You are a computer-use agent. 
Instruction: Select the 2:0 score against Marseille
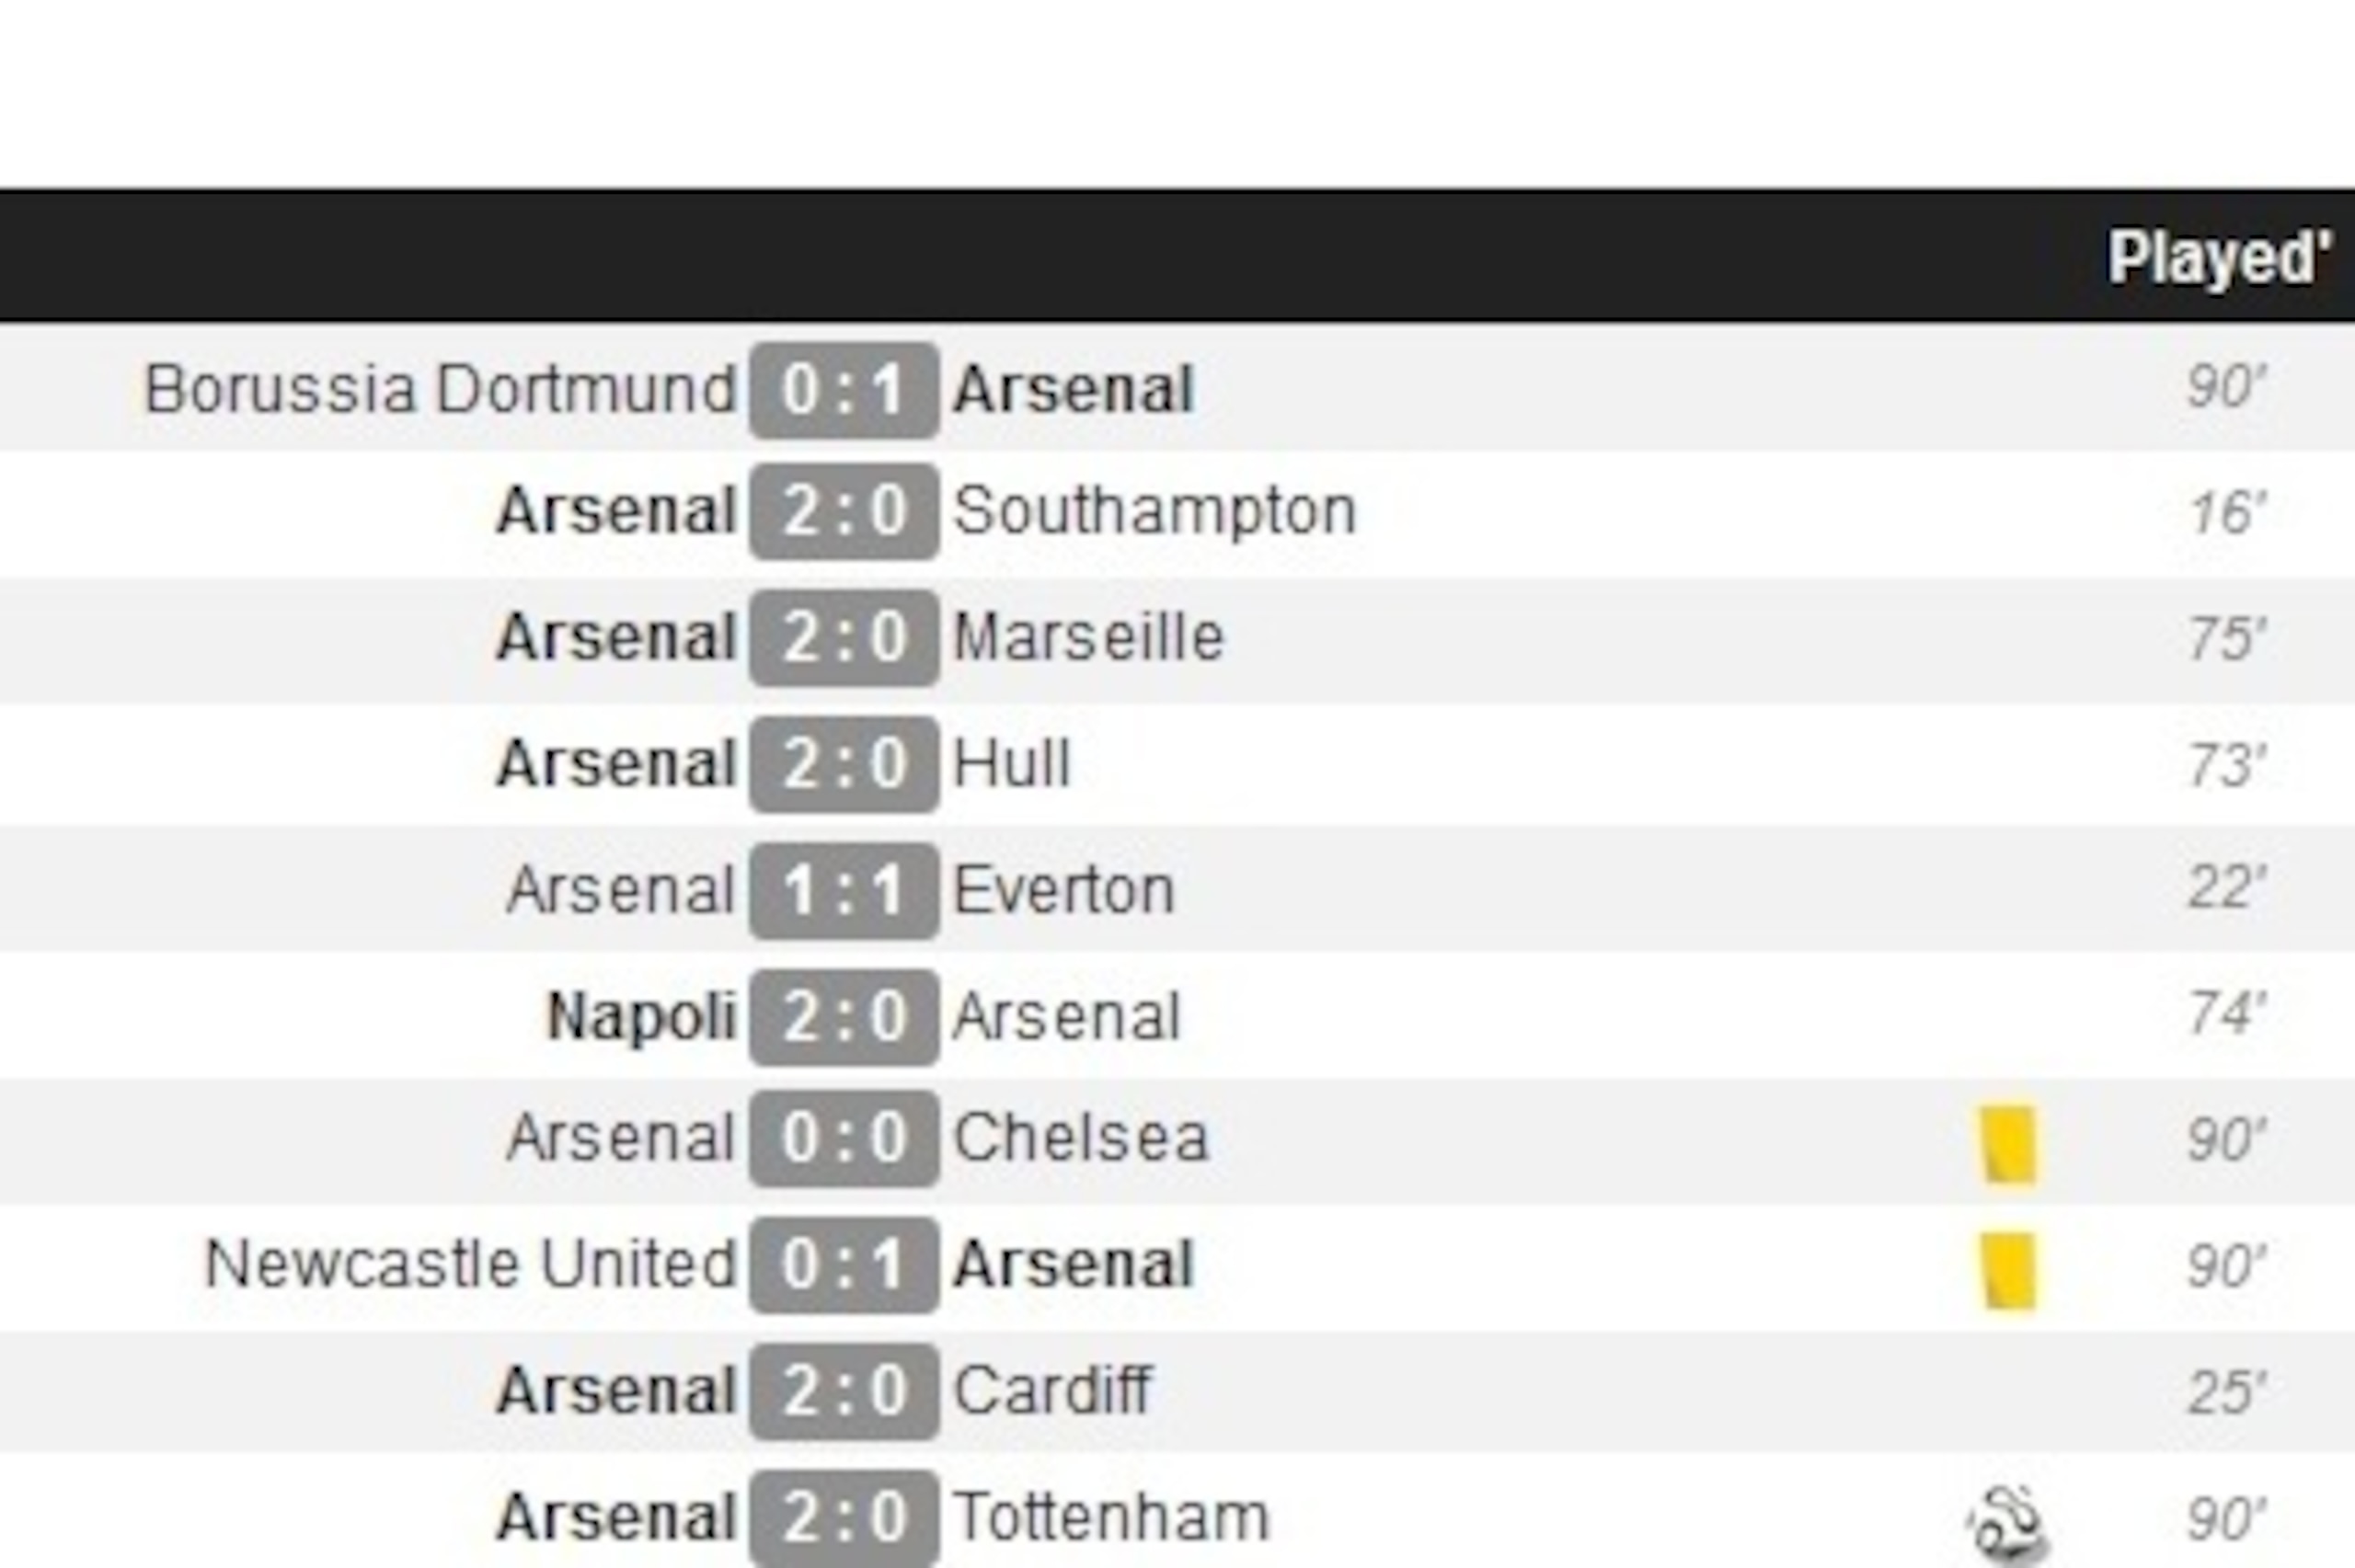[x=845, y=638]
